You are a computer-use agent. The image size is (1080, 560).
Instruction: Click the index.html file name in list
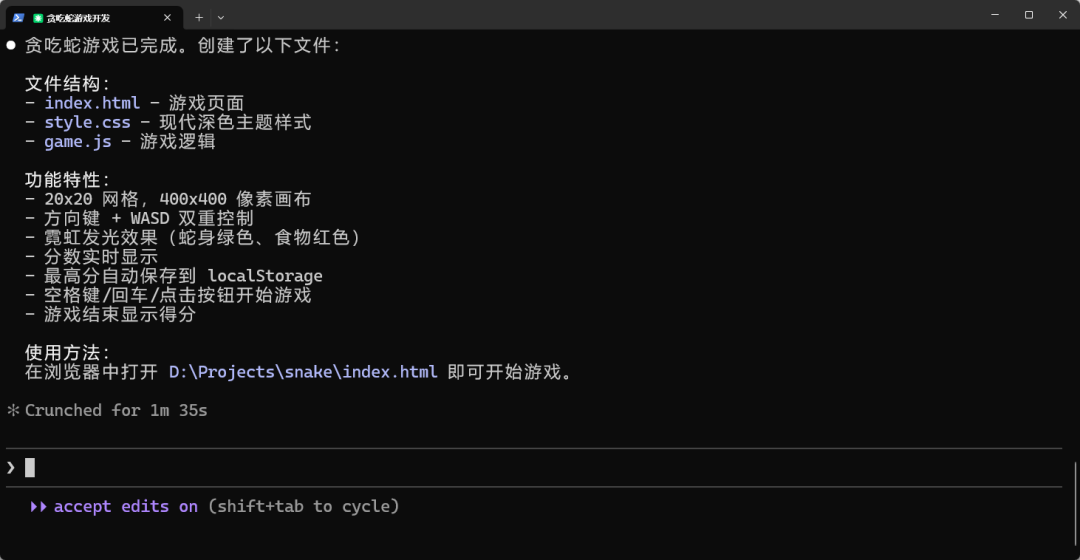[92, 103]
